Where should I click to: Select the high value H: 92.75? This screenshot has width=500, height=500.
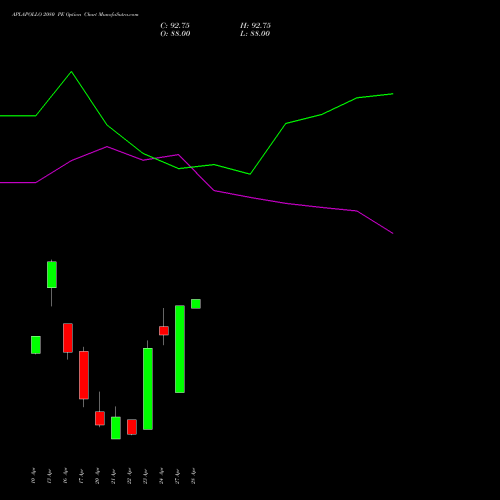click(255, 26)
